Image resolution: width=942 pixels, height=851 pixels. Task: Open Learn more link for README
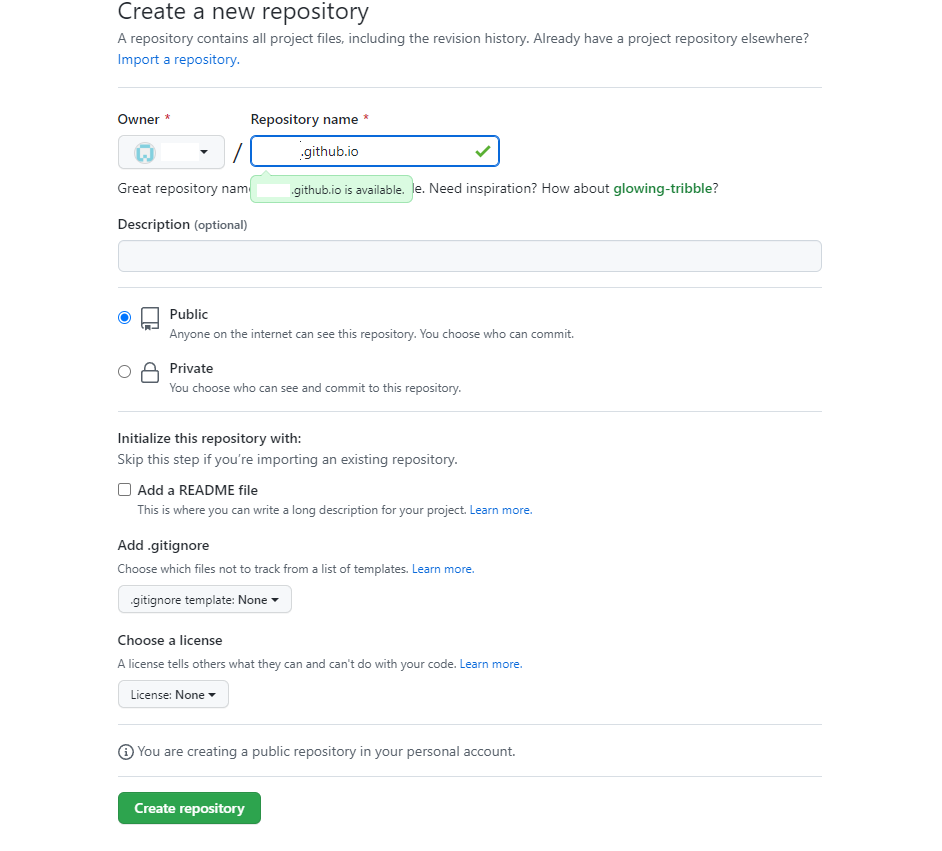[500, 510]
